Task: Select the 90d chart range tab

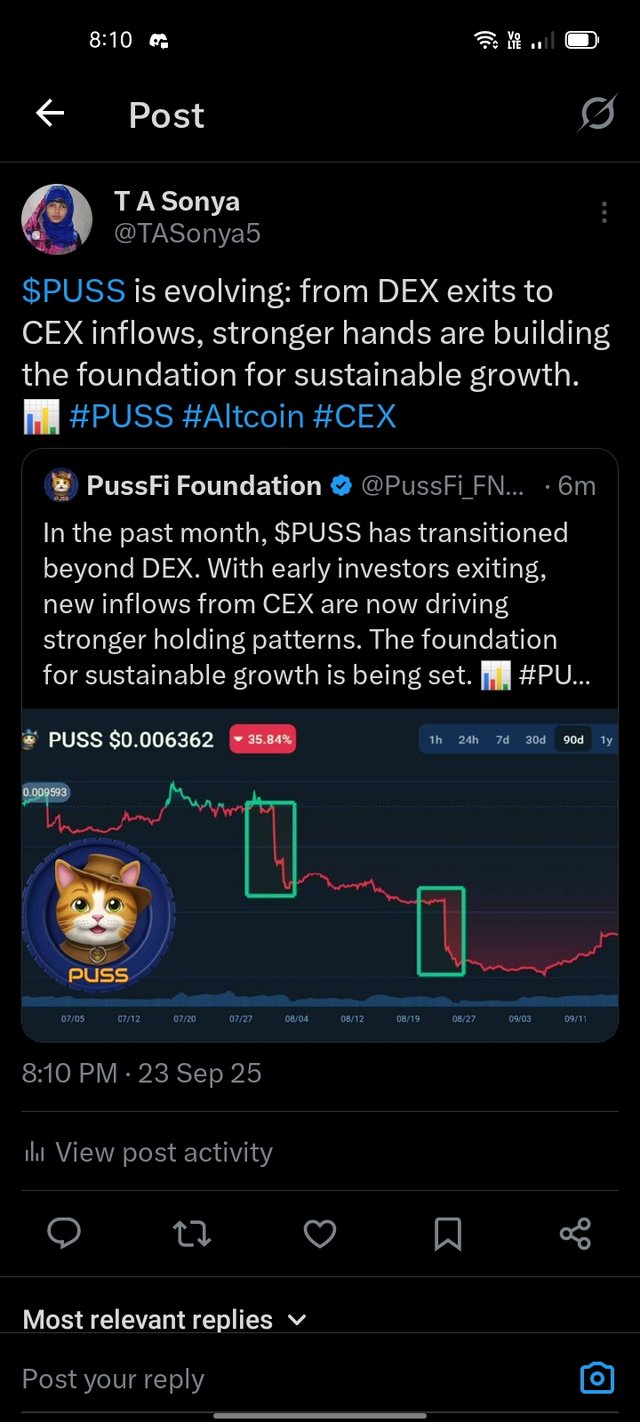Action: tap(573, 740)
